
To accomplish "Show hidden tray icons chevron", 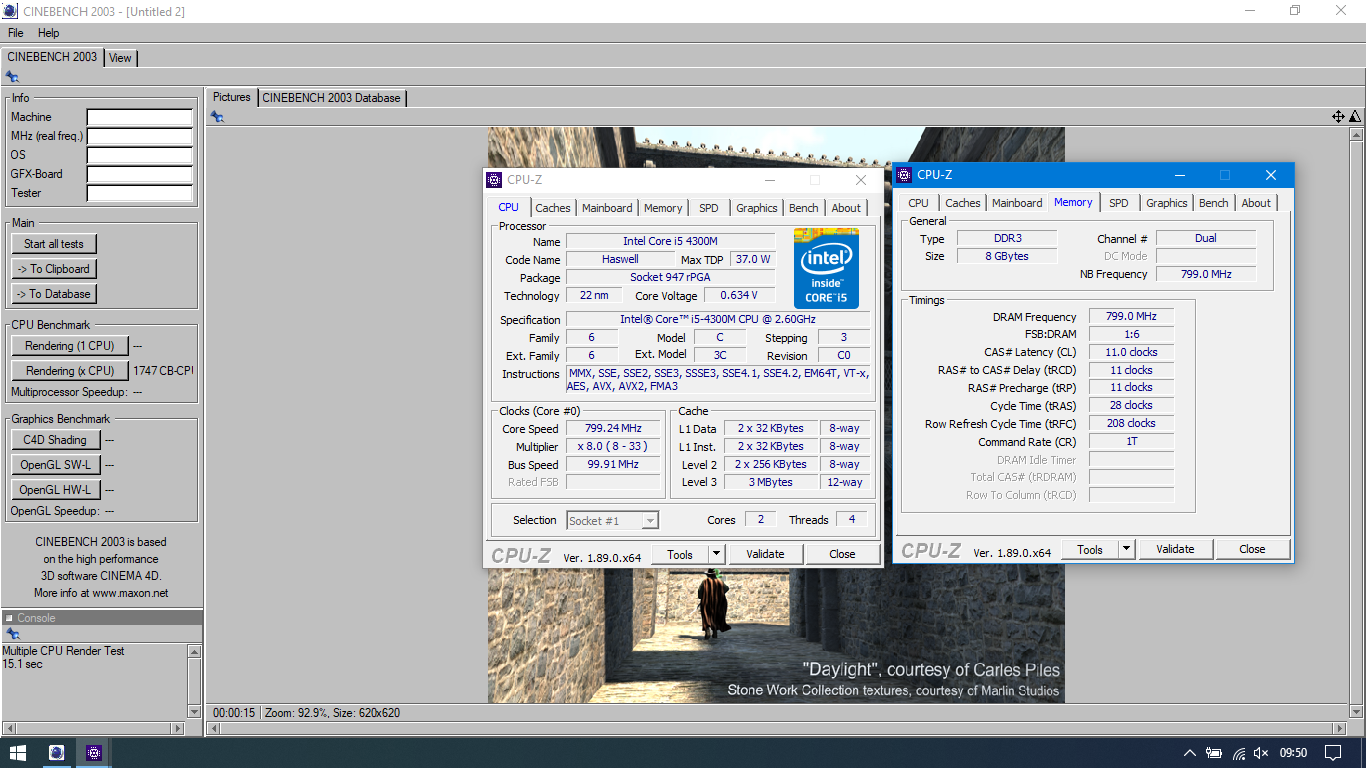I will click(1190, 753).
